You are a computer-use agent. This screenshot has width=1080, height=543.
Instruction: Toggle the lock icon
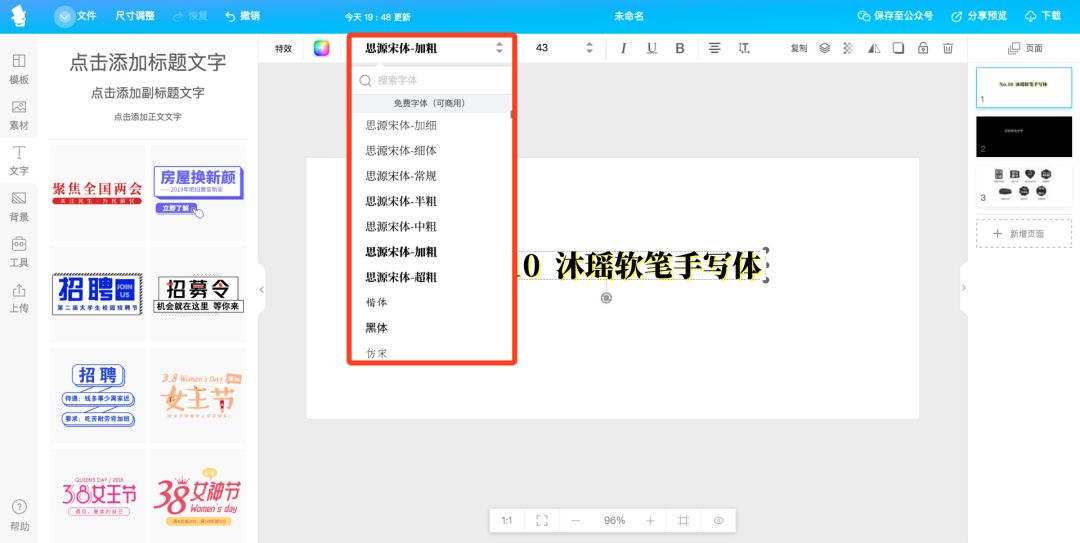(923, 48)
